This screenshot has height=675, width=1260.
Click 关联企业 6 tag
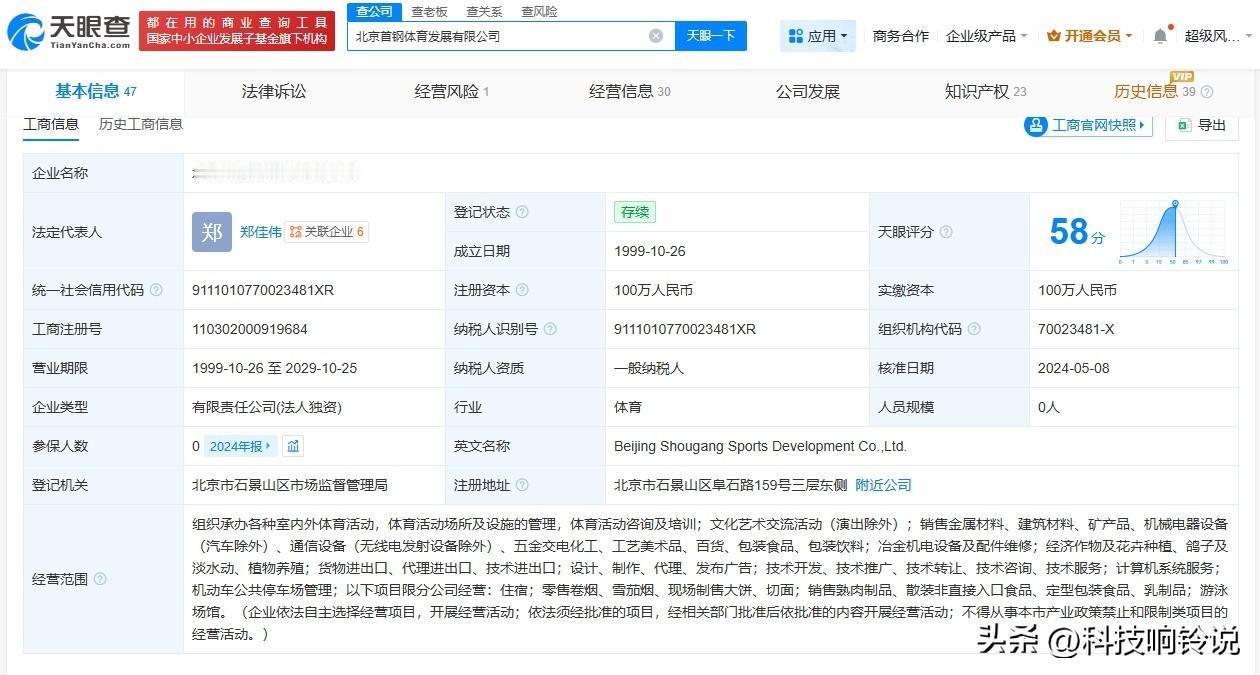[x=326, y=232]
